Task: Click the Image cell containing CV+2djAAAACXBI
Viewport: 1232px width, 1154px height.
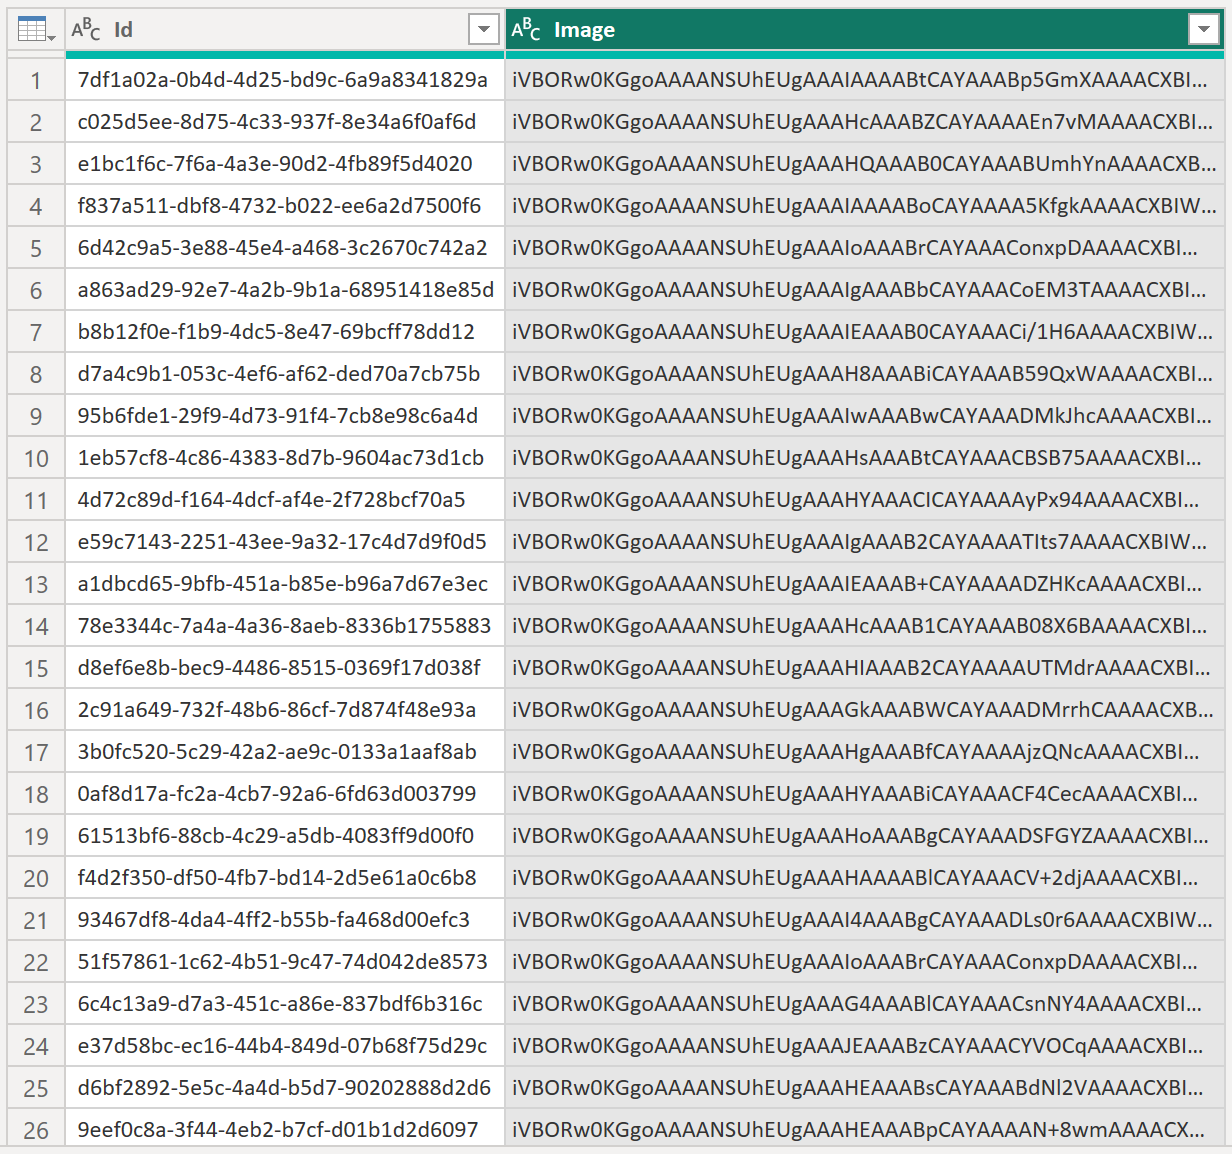Action: pyautogui.click(x=865, y=878)
